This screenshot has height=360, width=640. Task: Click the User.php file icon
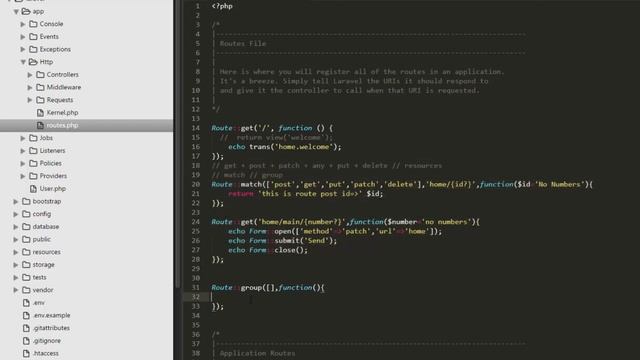coord(33,189)
